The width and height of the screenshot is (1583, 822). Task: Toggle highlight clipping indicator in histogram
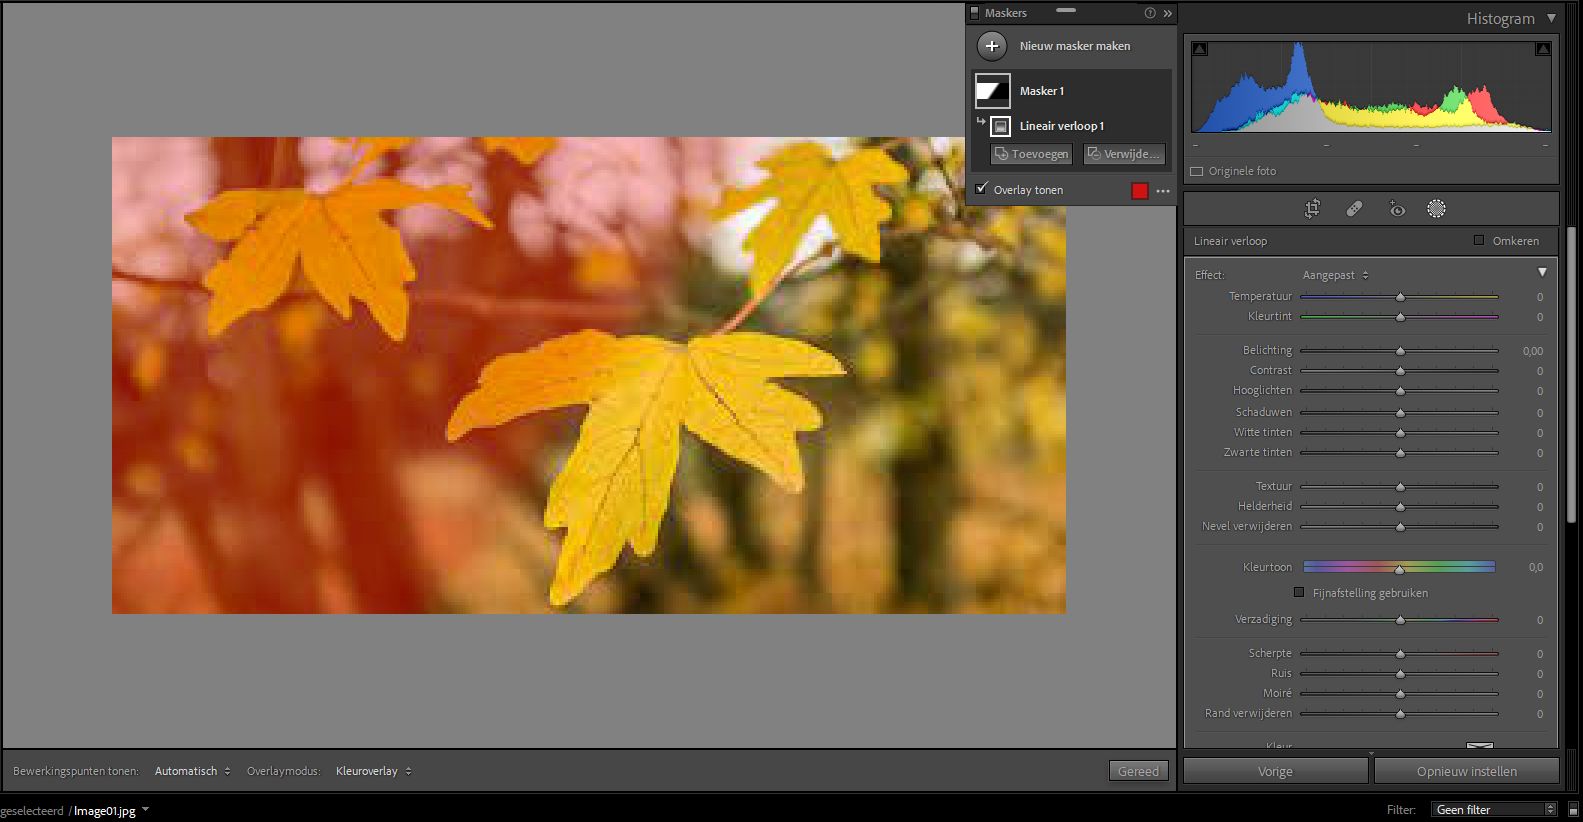tap(1543, 49)
